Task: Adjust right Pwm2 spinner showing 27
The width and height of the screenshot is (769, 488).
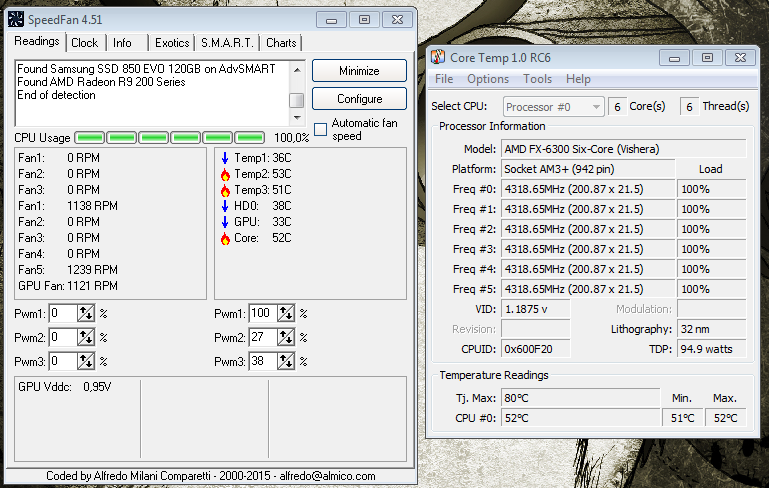Action: pos(286,337)
